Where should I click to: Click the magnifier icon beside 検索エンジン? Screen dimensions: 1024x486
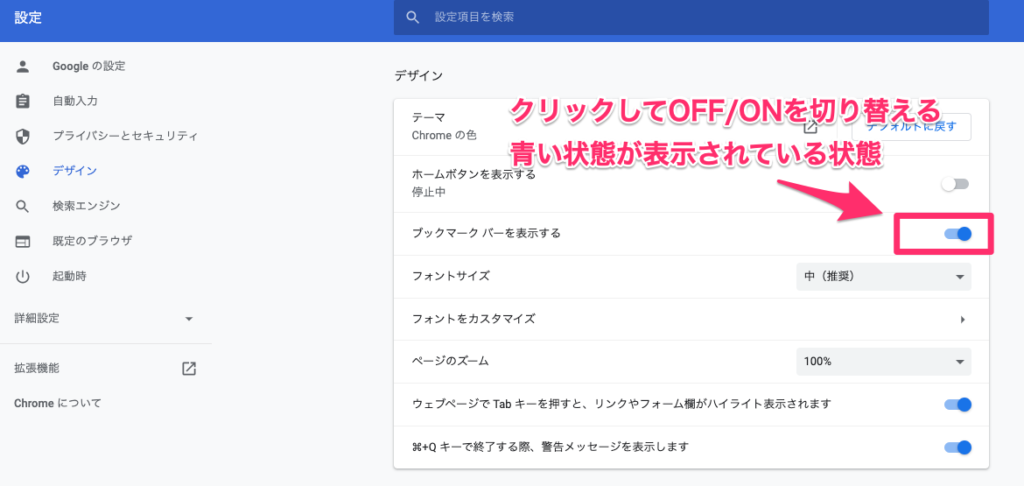(x=23, y=206)
